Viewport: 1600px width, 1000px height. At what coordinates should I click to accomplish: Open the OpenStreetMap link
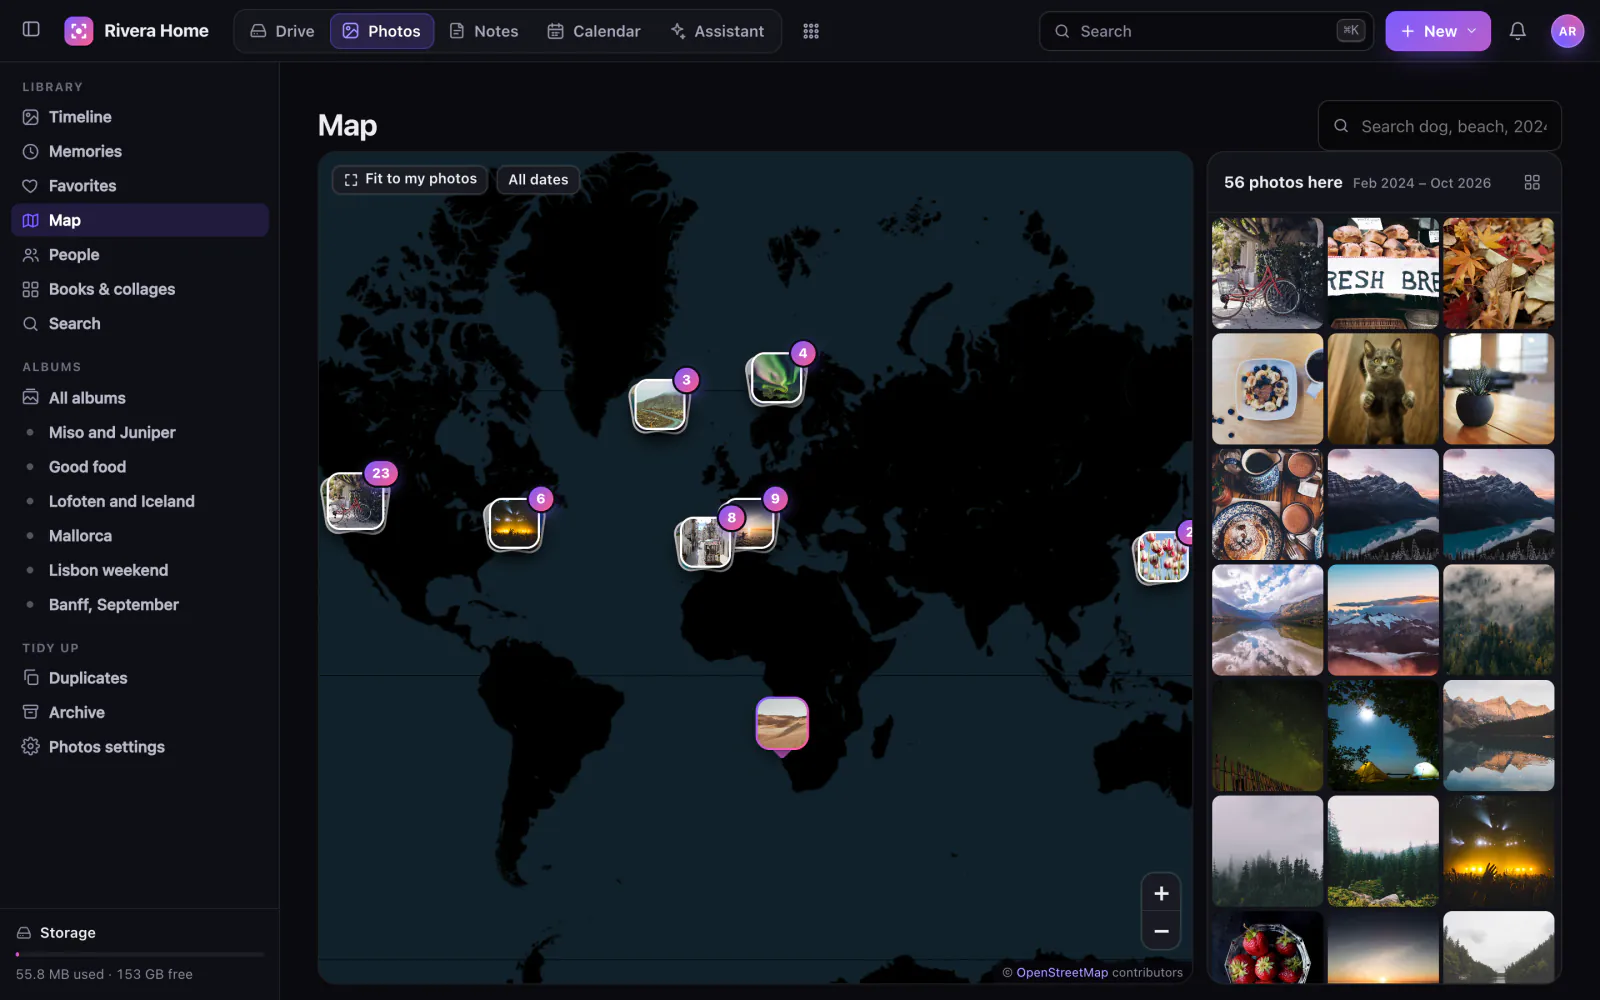pos(1062,973)
